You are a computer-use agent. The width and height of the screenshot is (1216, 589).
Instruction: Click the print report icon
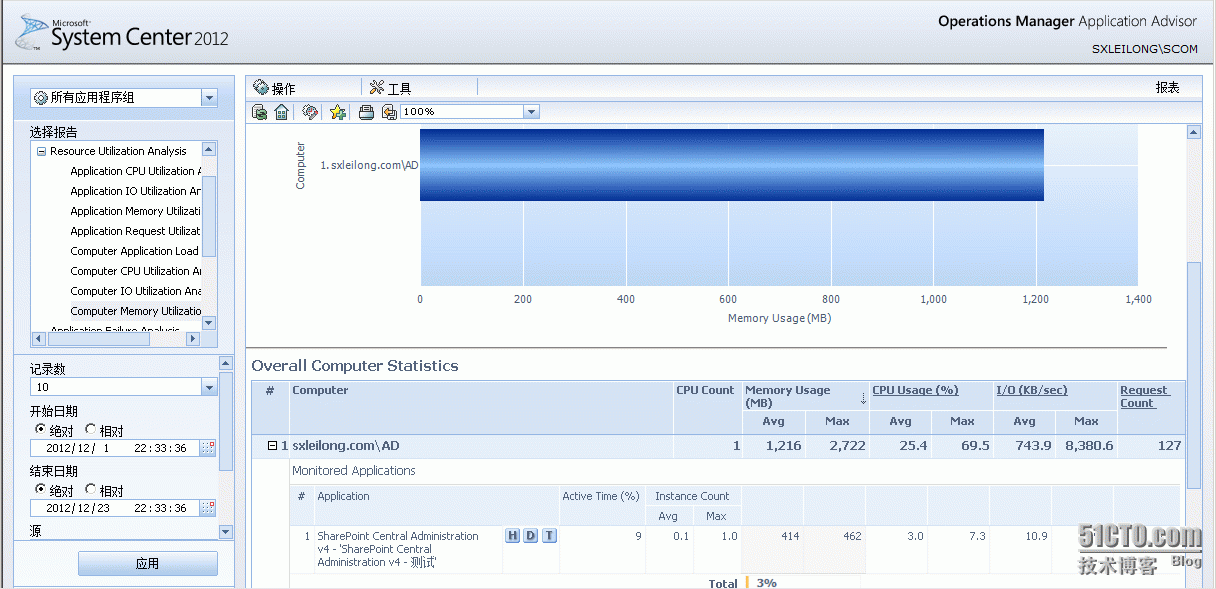point(367,112)
